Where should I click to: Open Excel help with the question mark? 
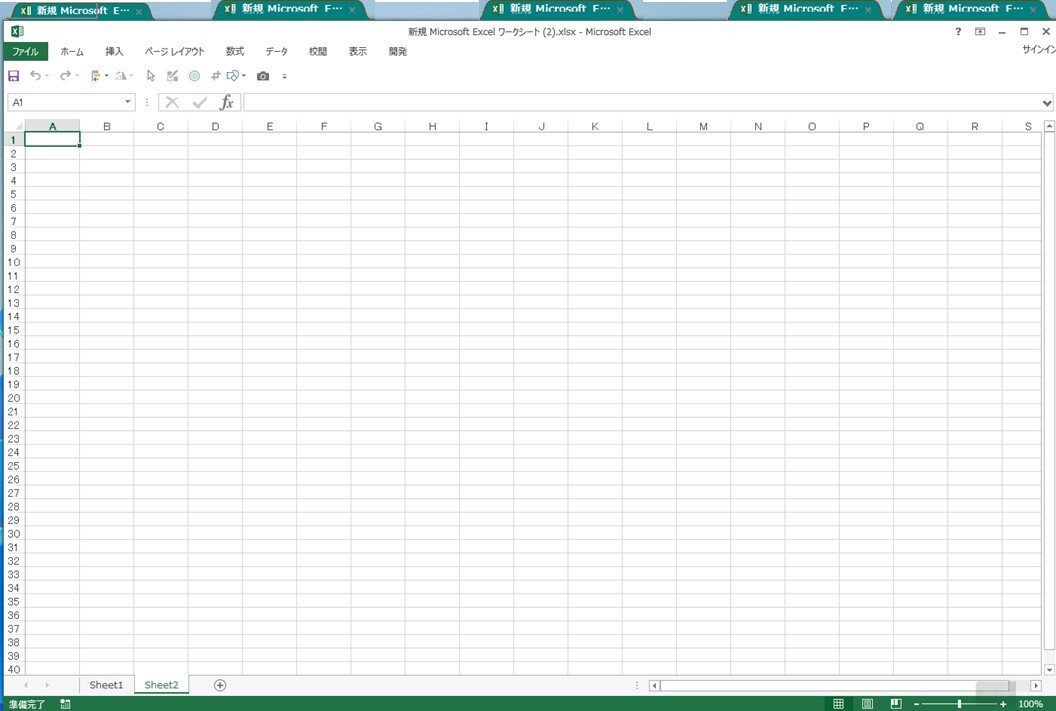click(957, 32)
